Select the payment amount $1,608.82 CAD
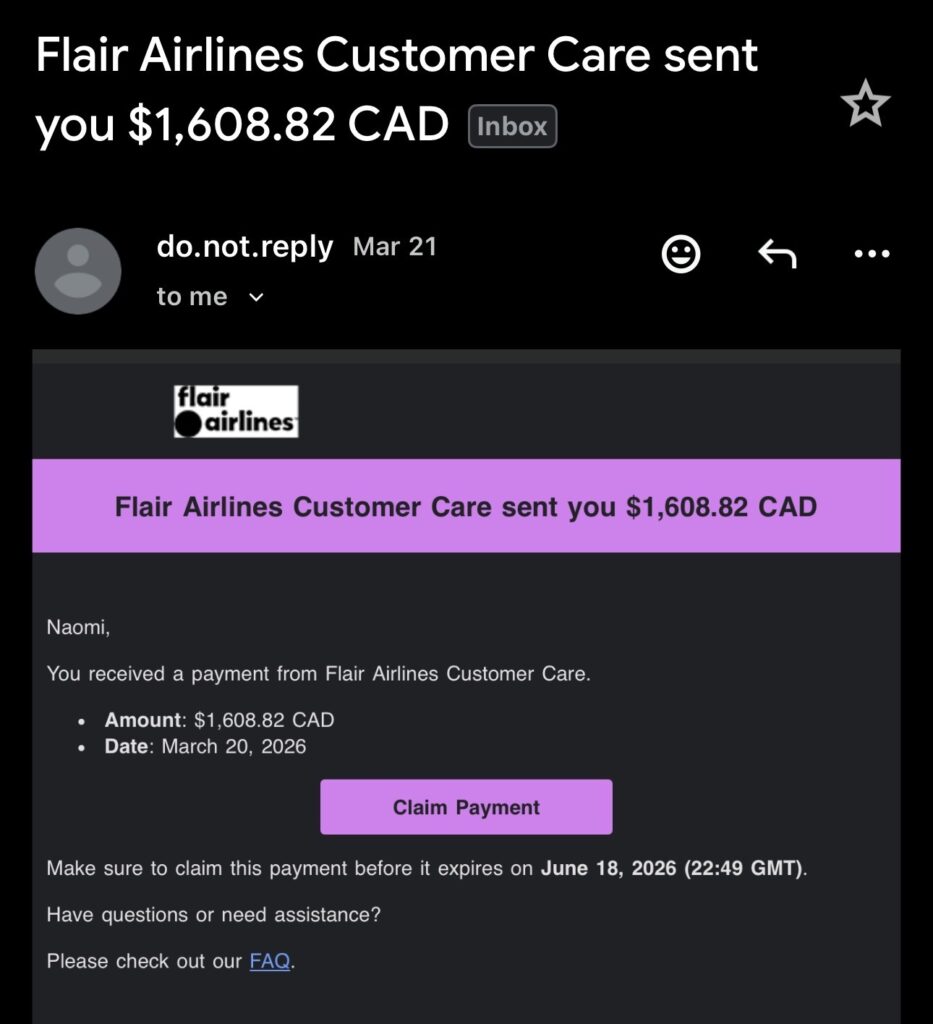The width and height of the screenshot is (933, 1024). click(x=270, y=720)
